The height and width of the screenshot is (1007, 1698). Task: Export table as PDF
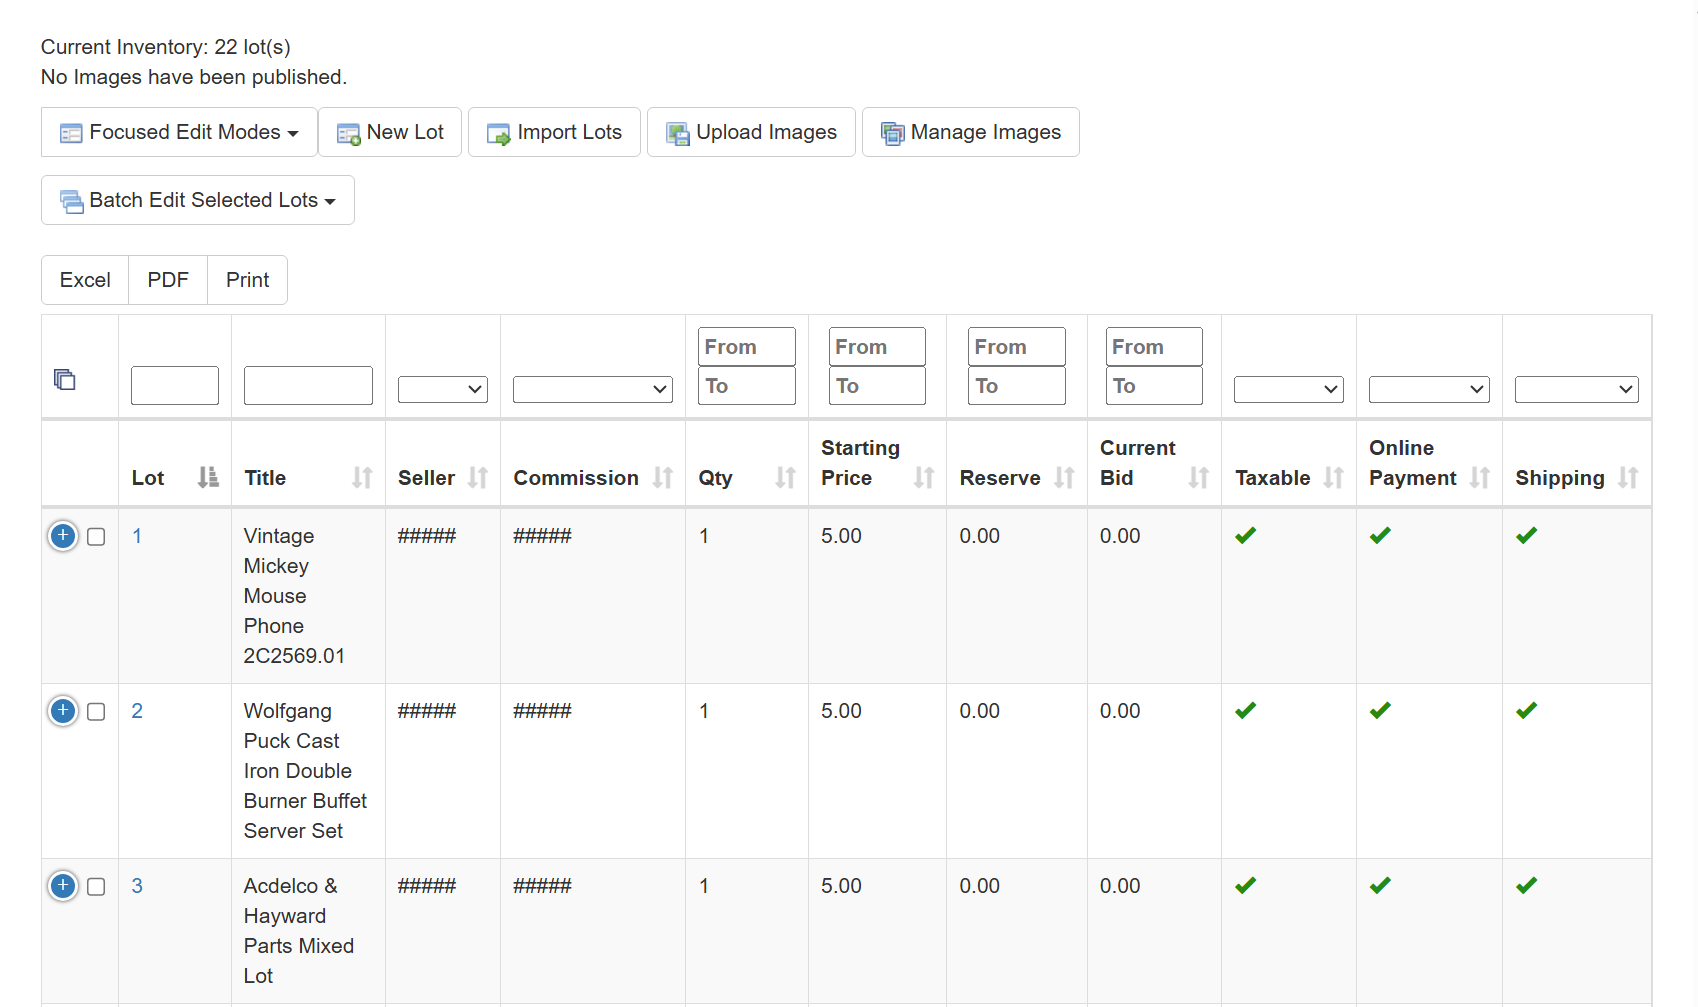pyautogui.click(x=168, y=280)
